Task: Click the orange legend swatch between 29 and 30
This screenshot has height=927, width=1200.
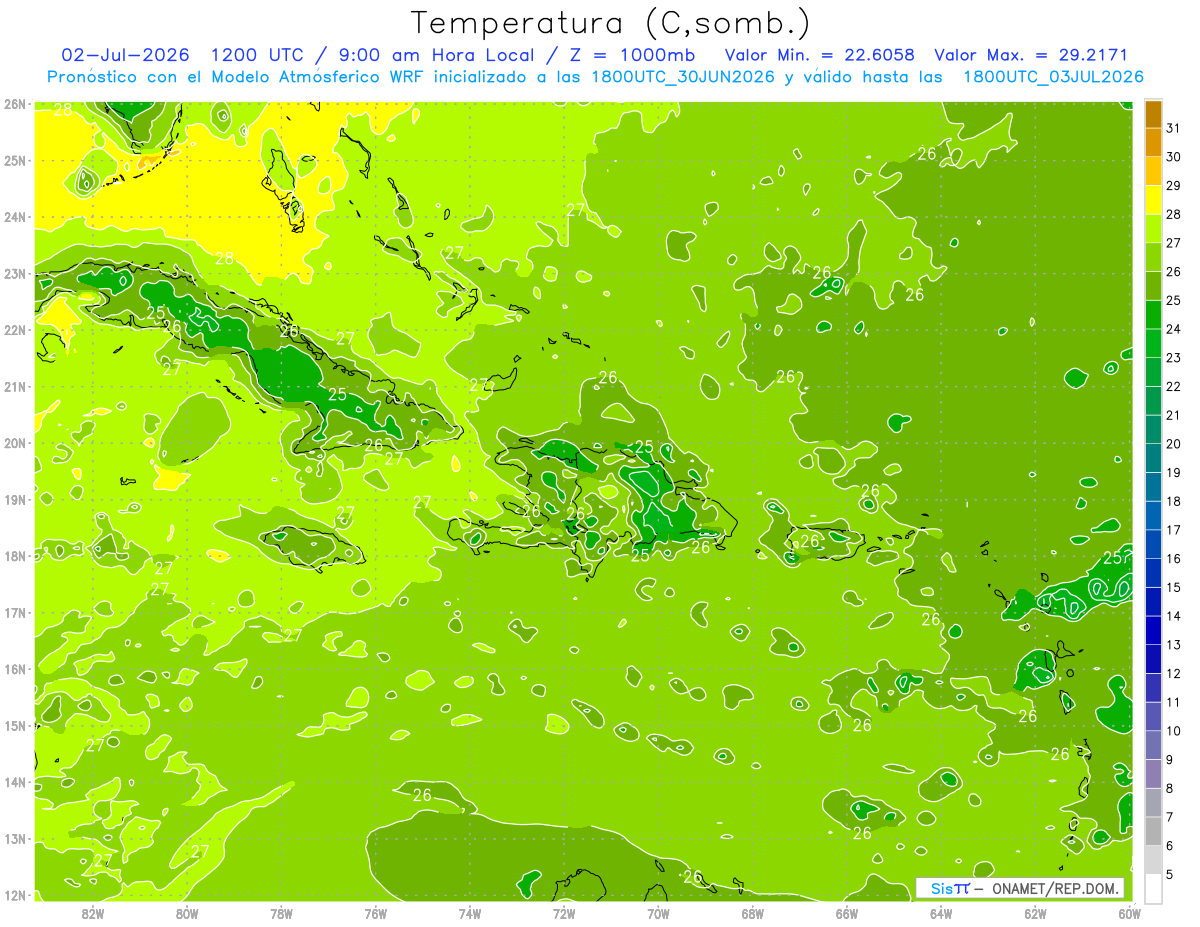Action: pos(1153,171)
